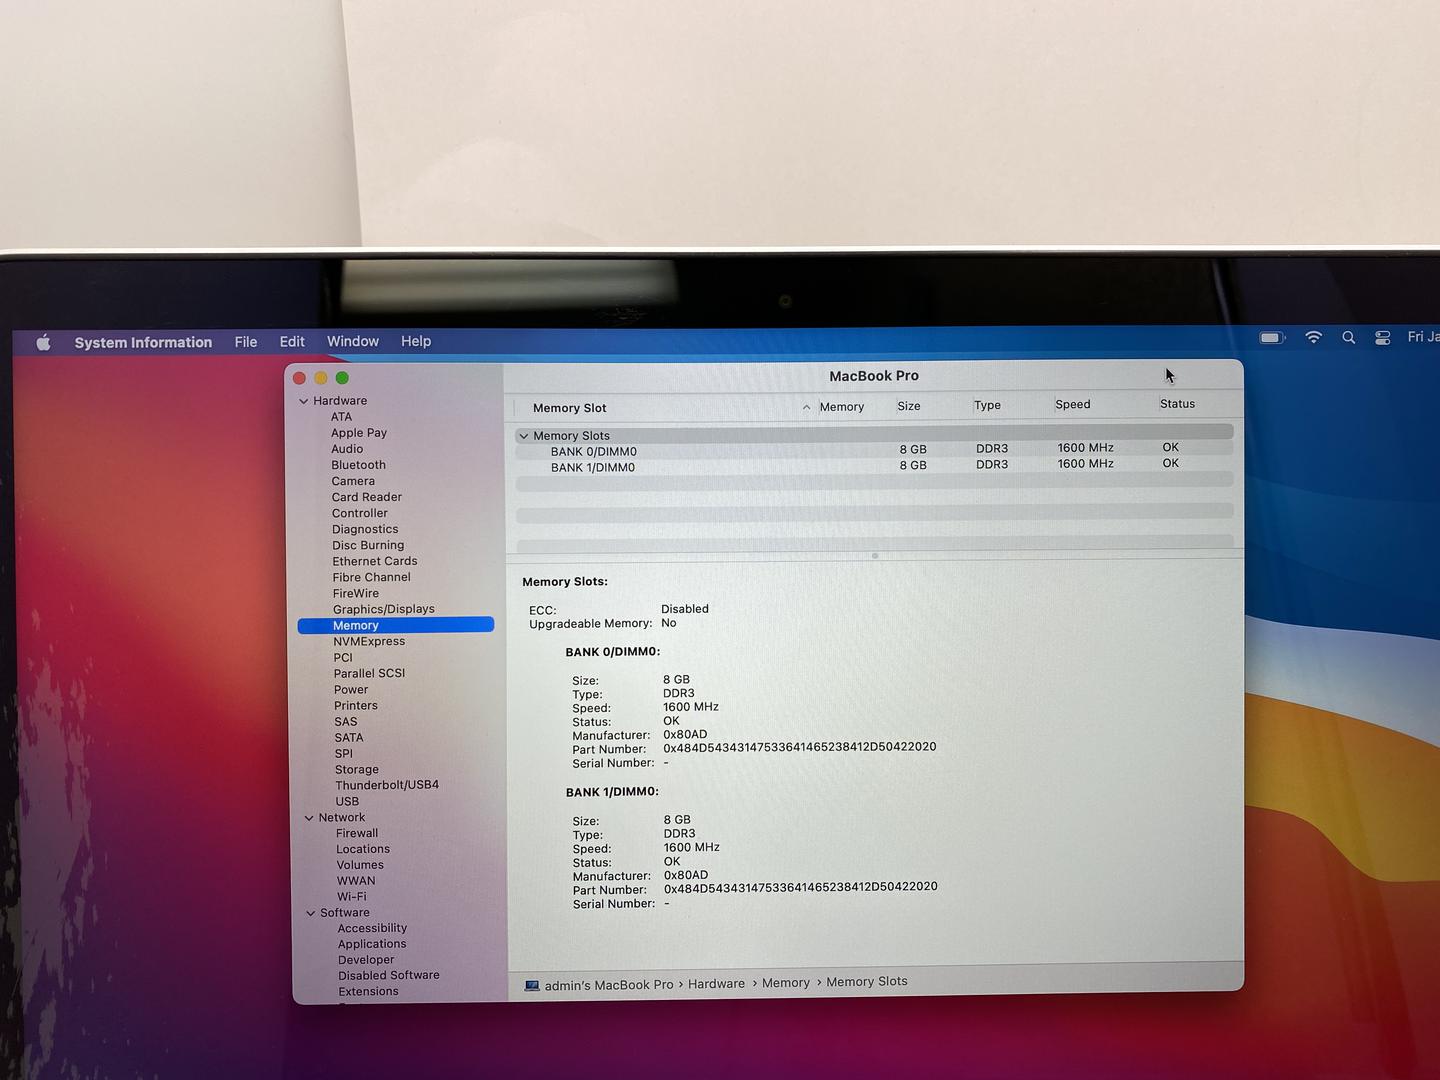The image size is (1440, 1080).
Task: Click the Speed column header
Action: (x=1073, y=404)
